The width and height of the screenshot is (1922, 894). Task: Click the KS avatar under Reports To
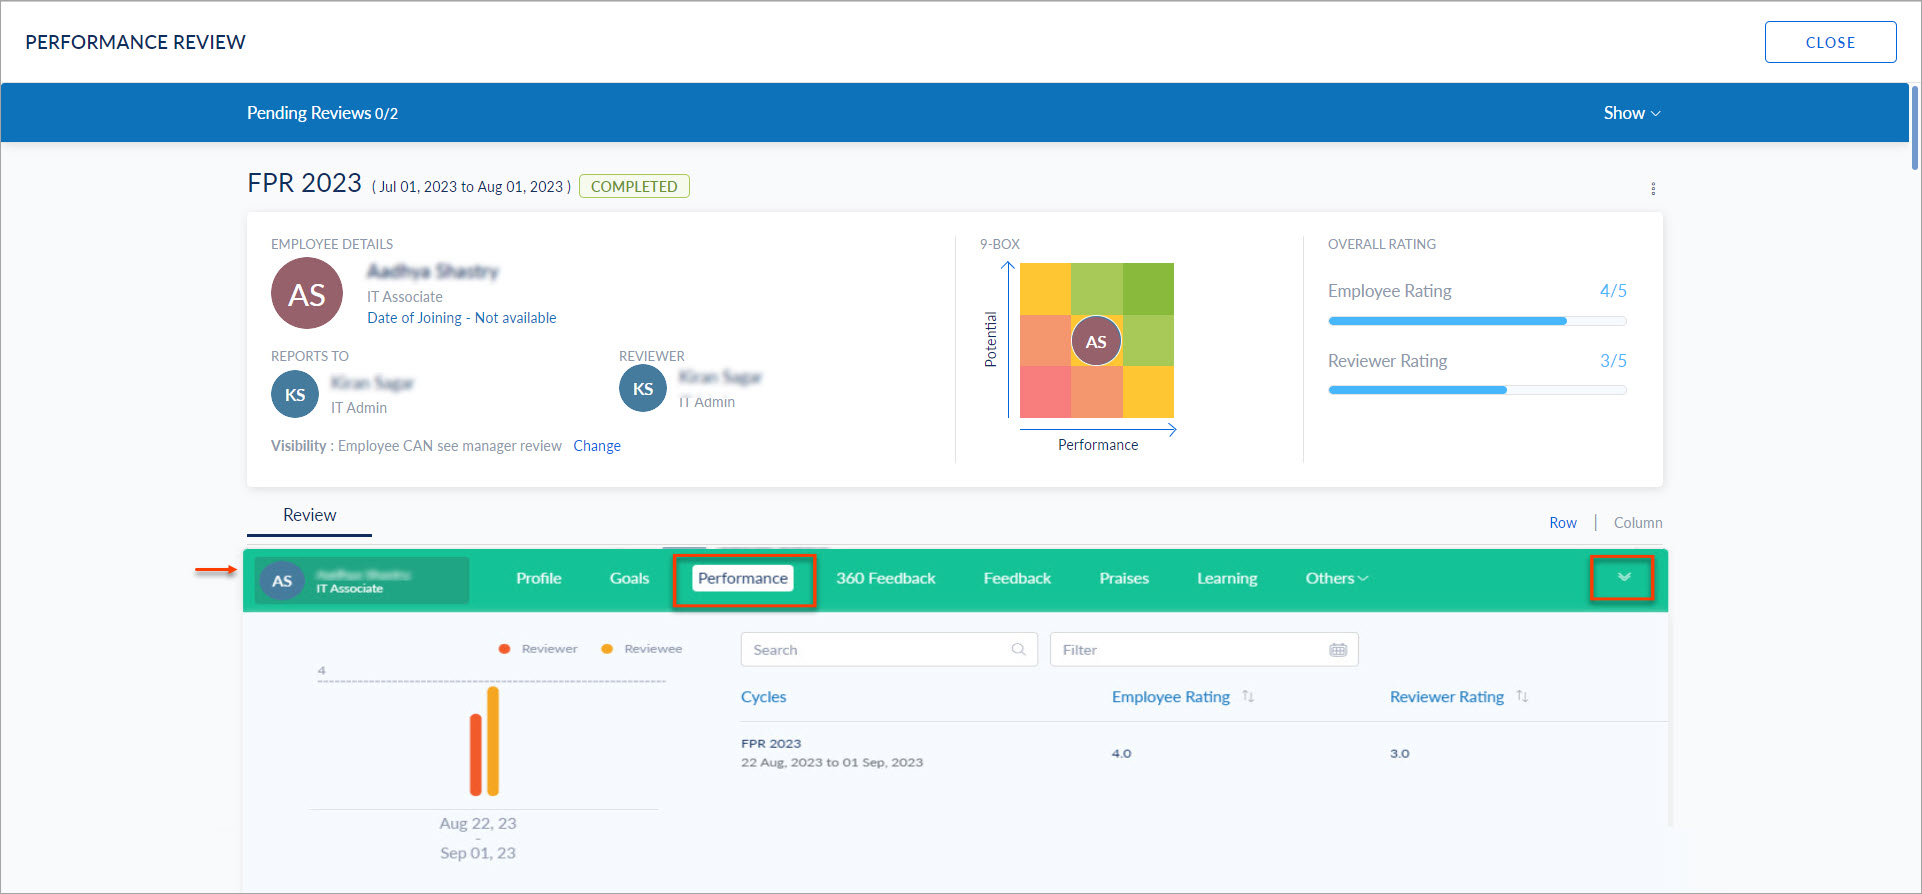coord(295,394)
